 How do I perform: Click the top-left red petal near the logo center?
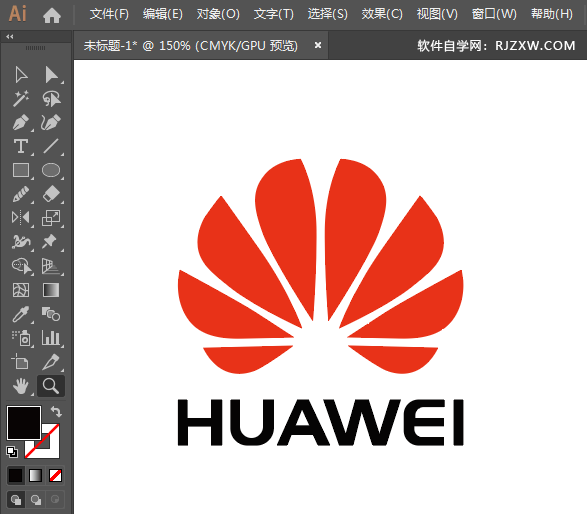pyautogui.click(x=285, y=232)
